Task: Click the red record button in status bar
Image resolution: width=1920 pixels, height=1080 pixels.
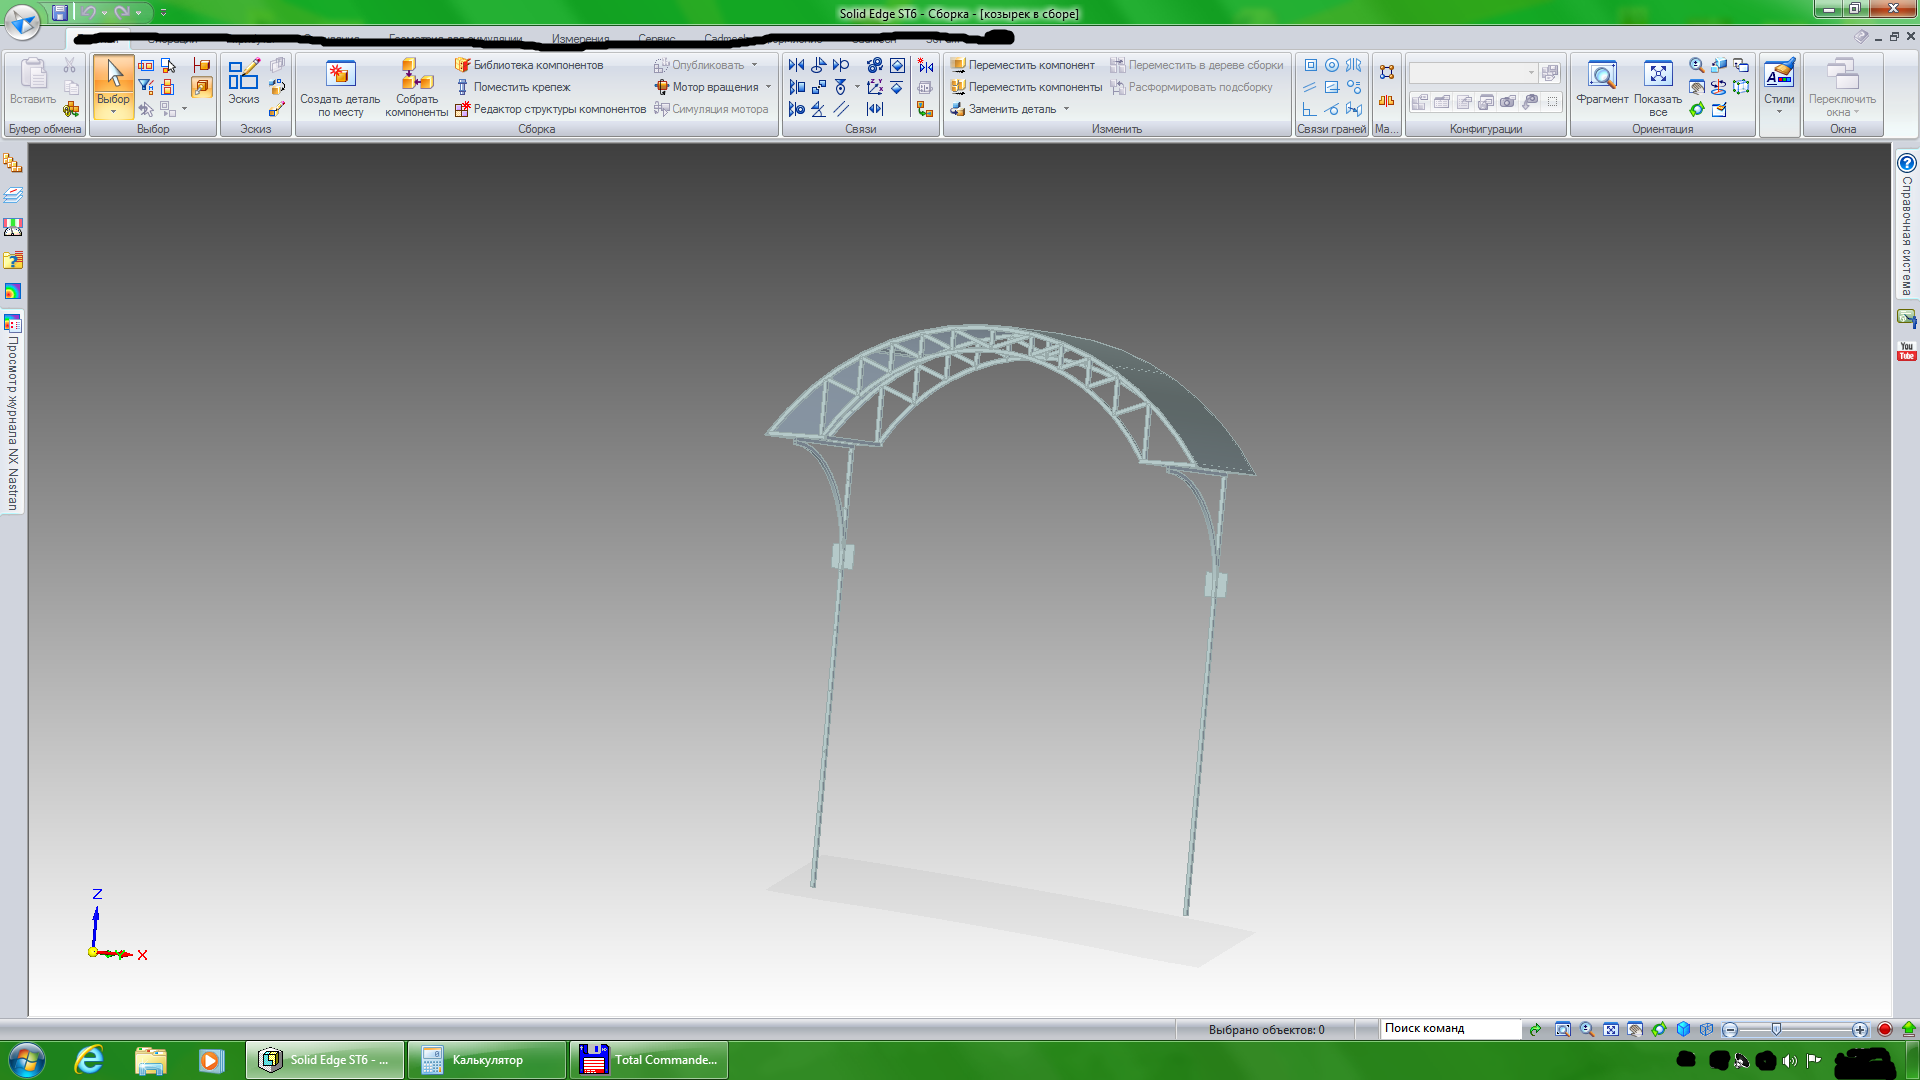Action: tap(1885, 1029)
